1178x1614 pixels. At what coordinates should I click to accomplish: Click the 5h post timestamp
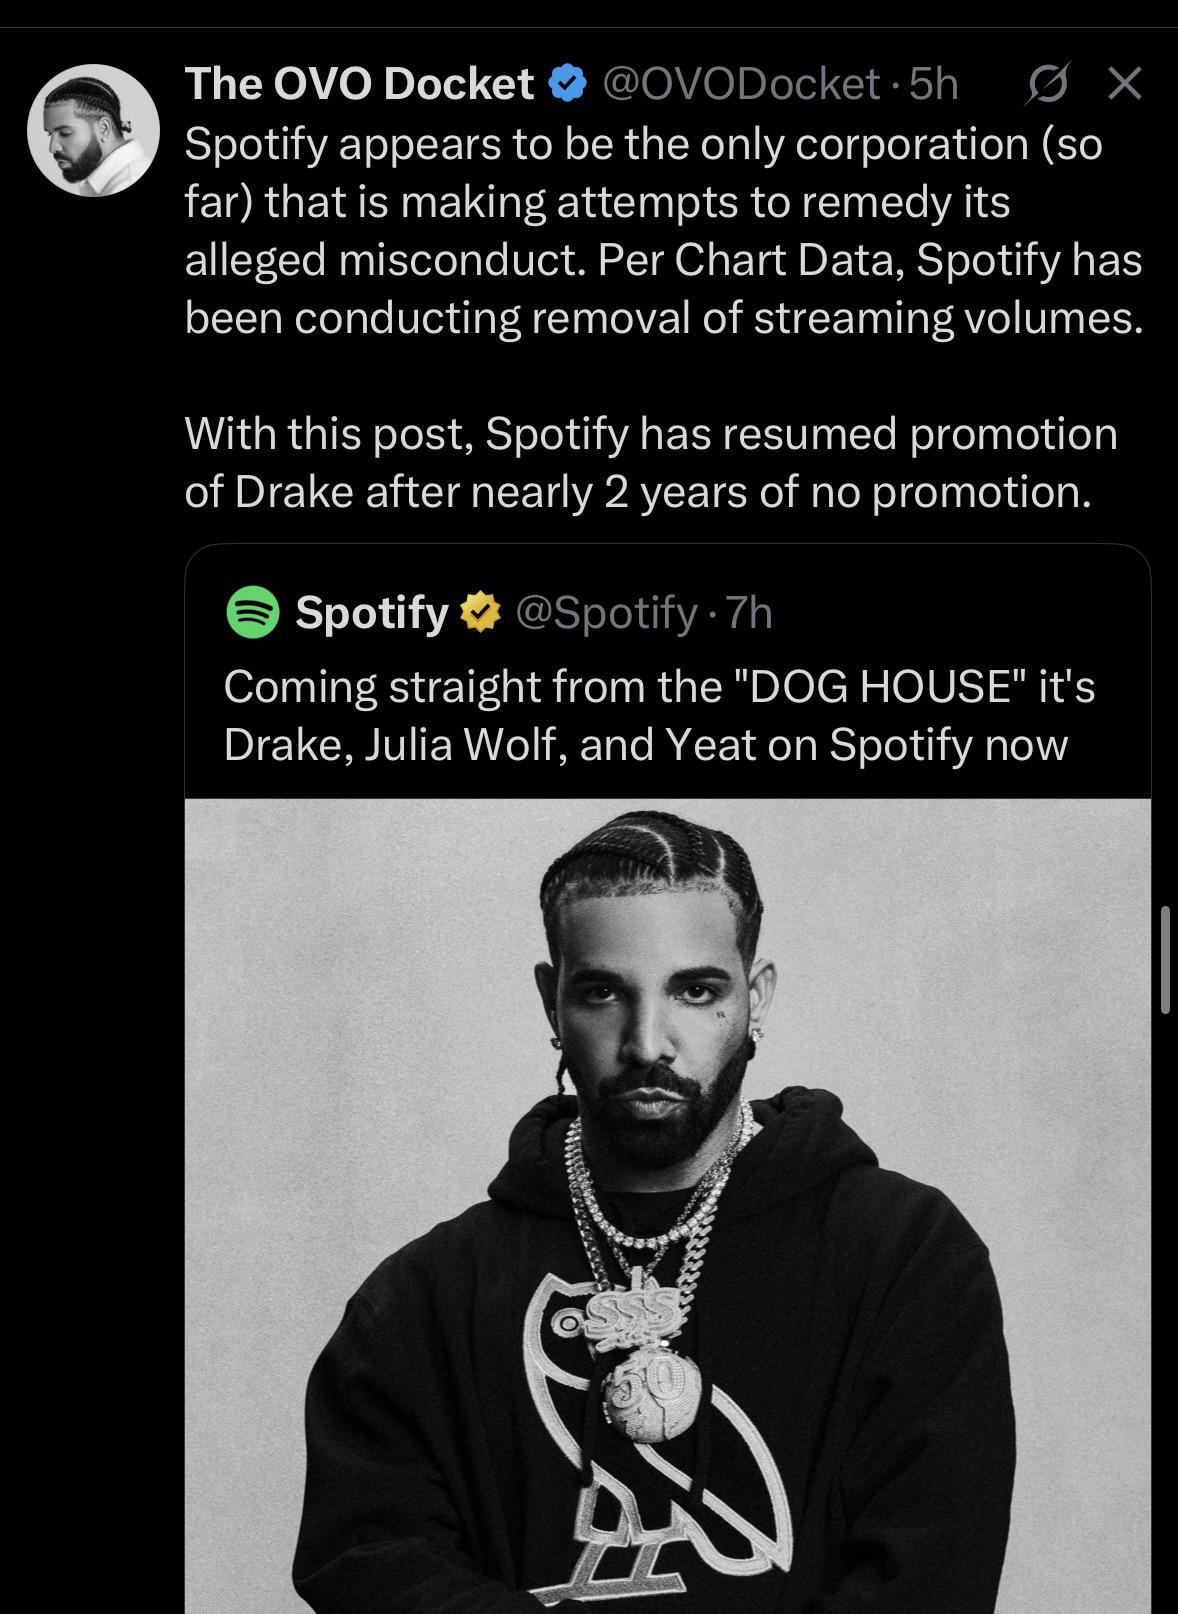pyautogui.click(x=933, y=85)
